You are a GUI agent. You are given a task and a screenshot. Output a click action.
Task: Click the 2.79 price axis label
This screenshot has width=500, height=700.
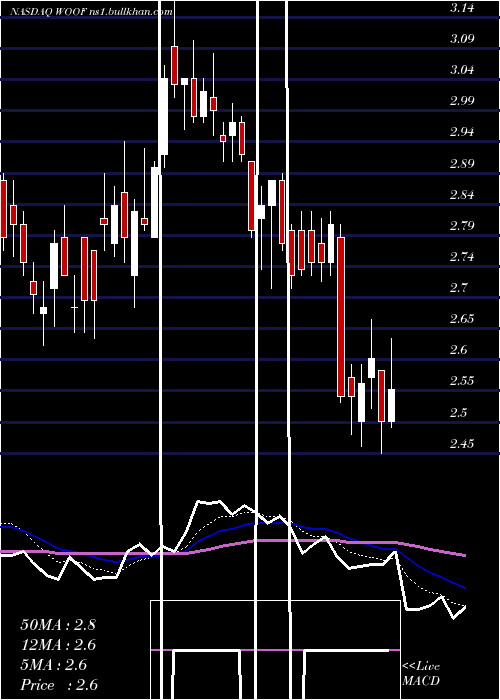pyautogui.click(x=462, y=226)
